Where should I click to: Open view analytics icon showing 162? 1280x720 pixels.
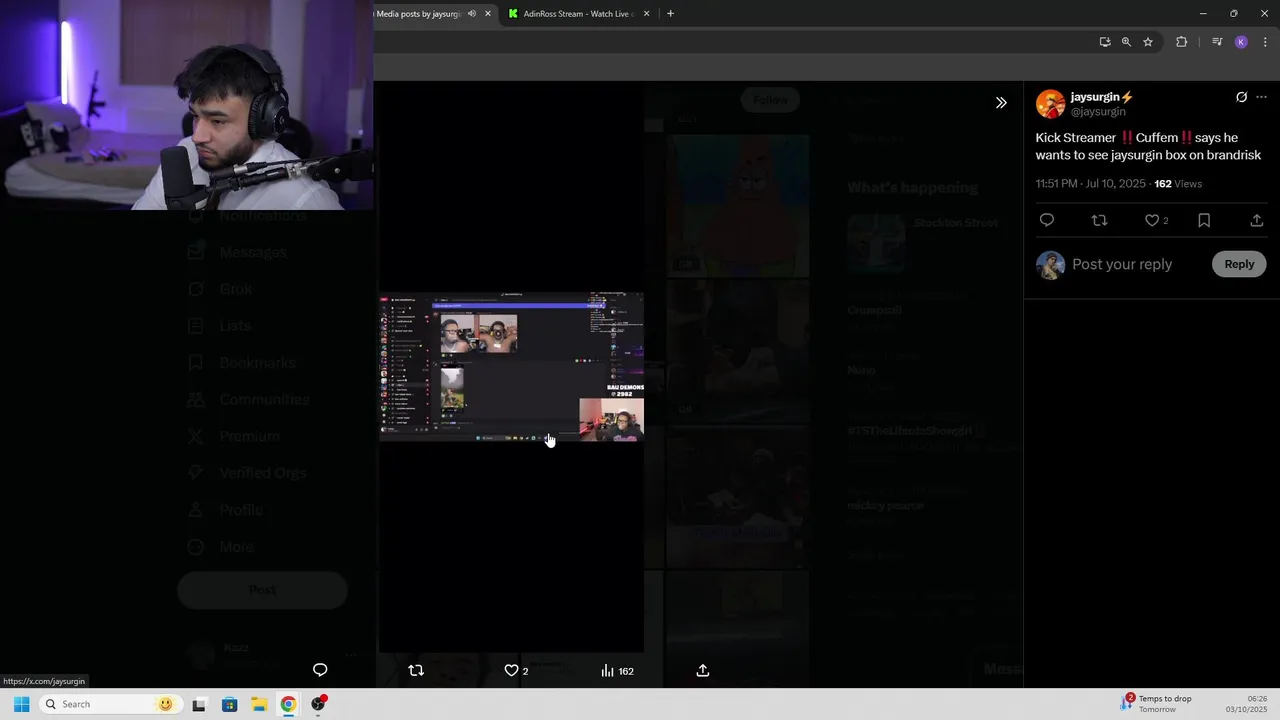tap(617, 671)
